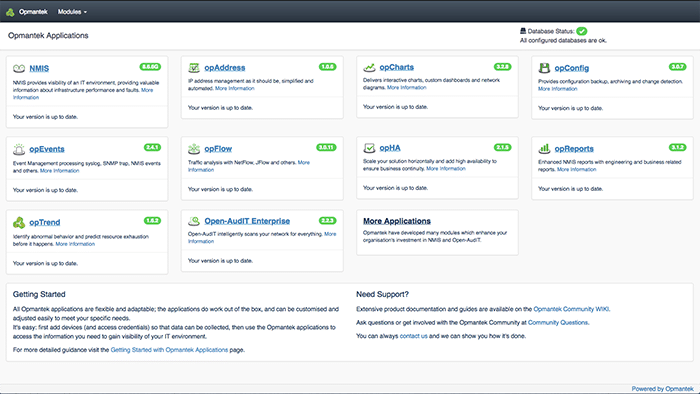Click the opFlow application icon
Screen dimensions: 700x394
coord(194,149)
